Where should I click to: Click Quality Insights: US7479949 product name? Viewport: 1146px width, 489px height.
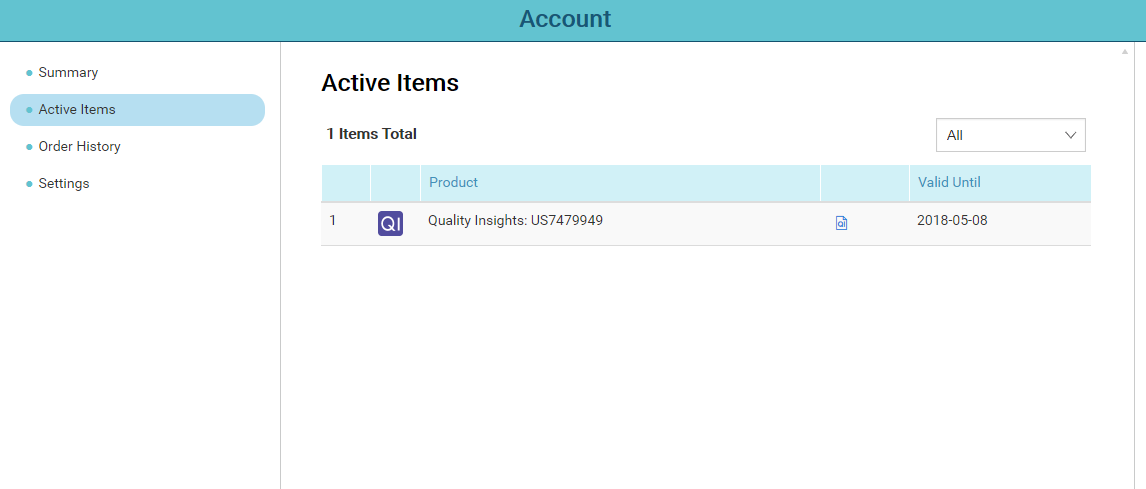point(515,220)
